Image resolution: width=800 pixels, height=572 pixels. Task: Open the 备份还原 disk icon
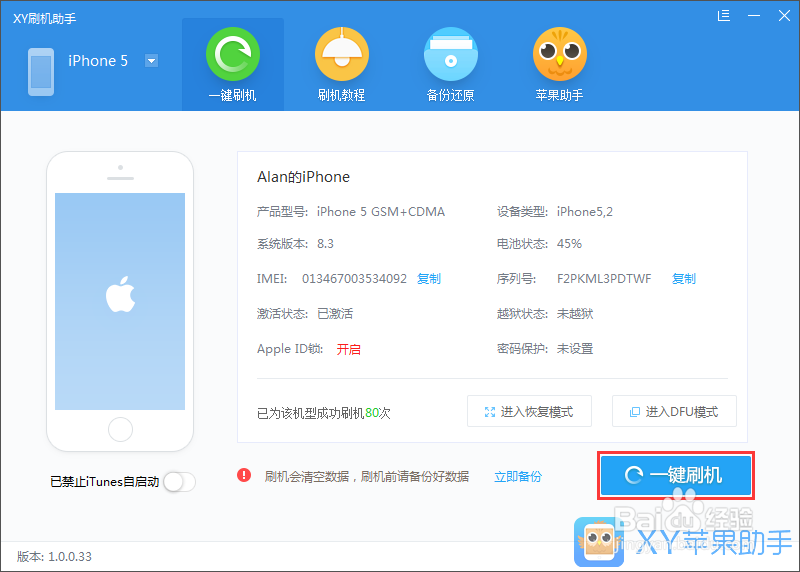point(451,54)
